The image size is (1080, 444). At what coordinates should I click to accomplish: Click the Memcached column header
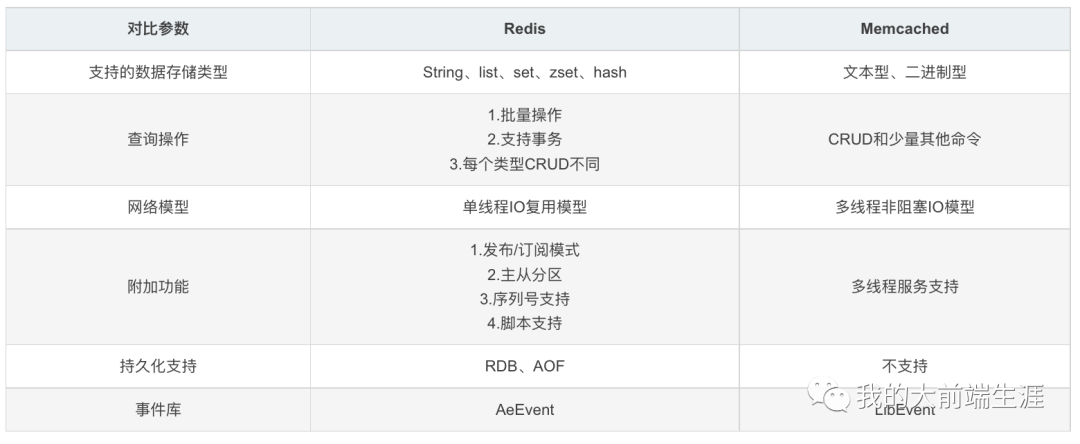tap(905, 29)
